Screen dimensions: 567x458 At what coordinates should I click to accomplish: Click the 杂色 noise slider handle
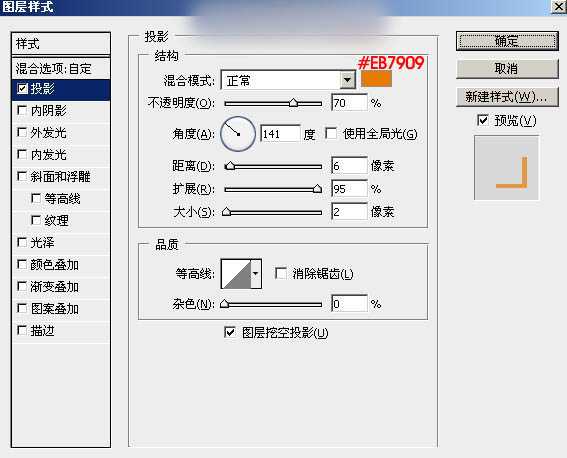225,304
